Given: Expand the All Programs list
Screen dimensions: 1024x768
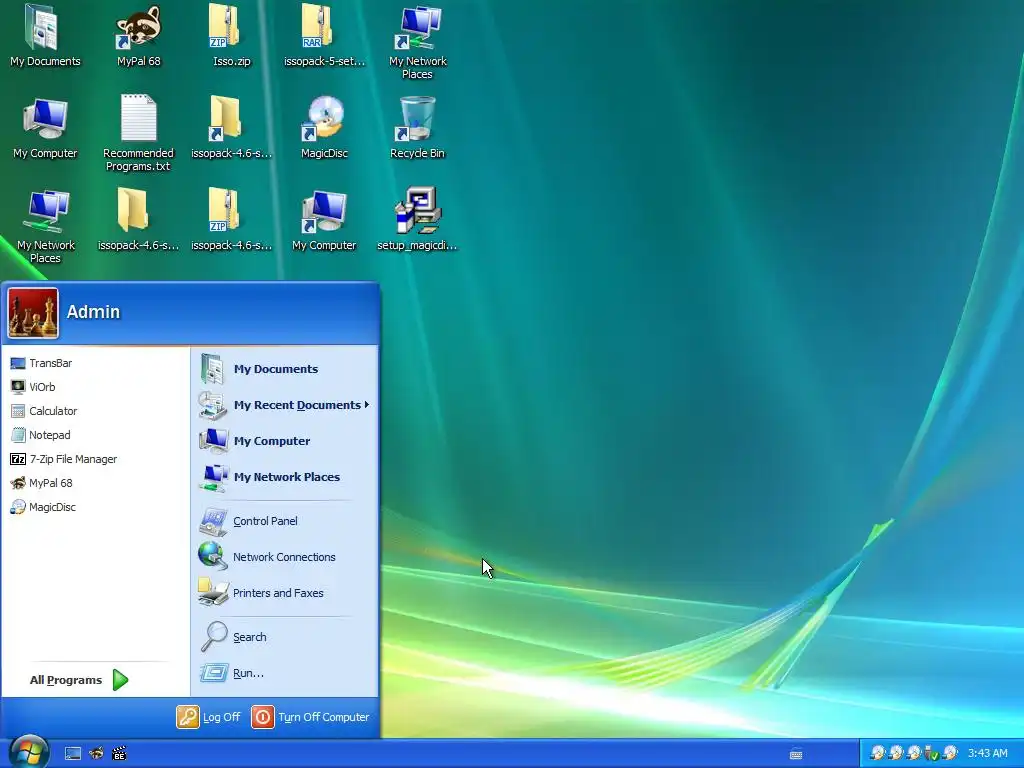Looking at the screenshot, I should click(x=78, y=680).
